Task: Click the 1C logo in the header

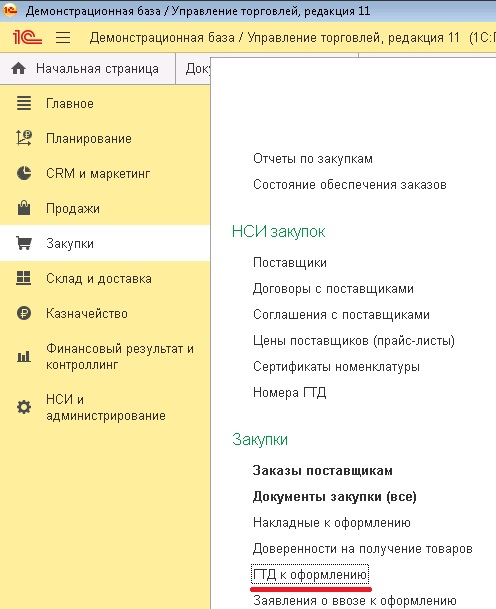Action: [x=27, y=37]
